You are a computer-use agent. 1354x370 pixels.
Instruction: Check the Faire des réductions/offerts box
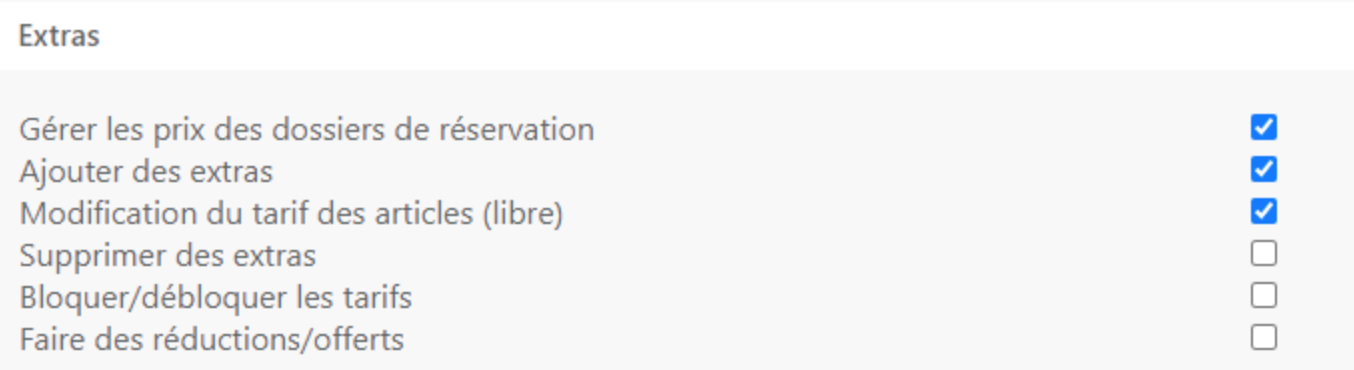tap(1264, 337)
